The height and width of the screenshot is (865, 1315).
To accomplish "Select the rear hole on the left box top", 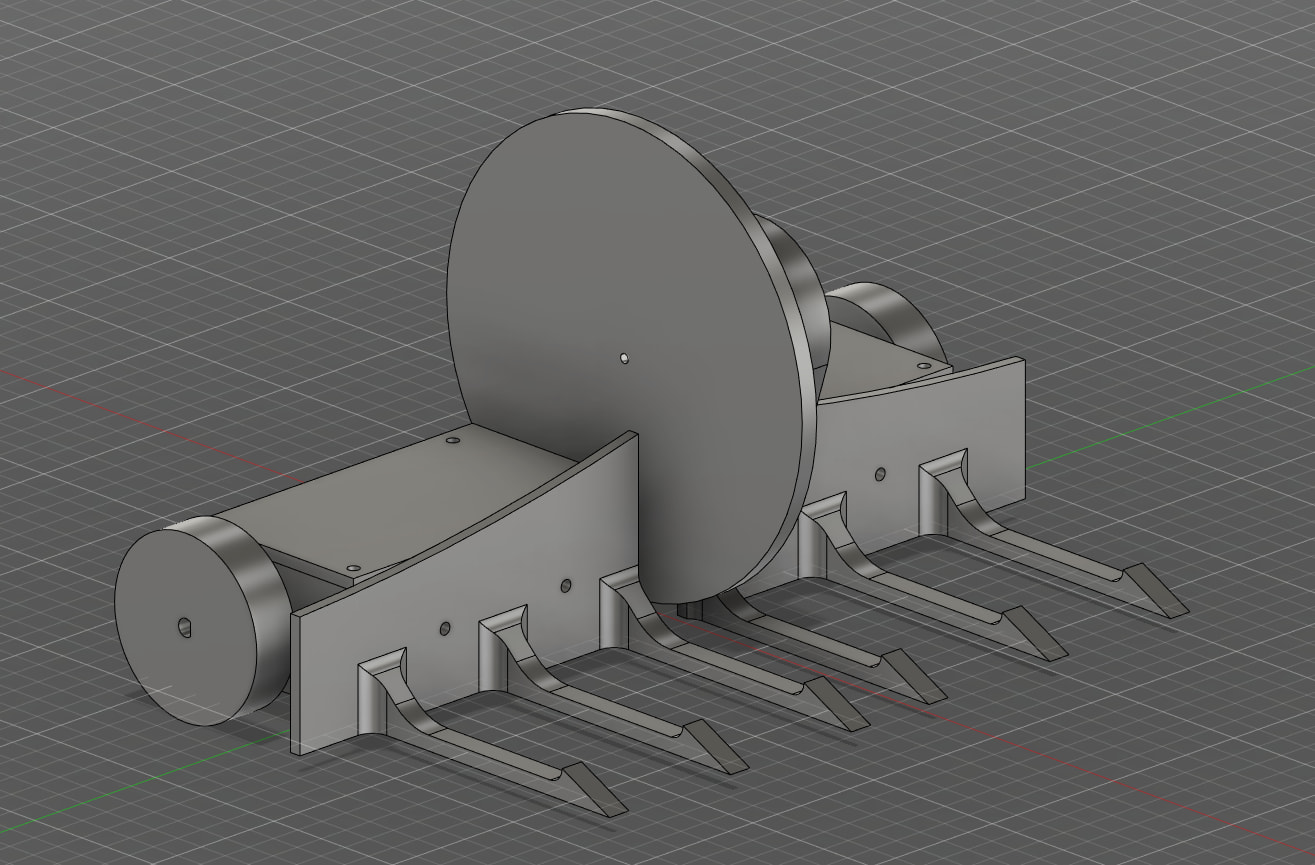I will (x=451, y=440).
